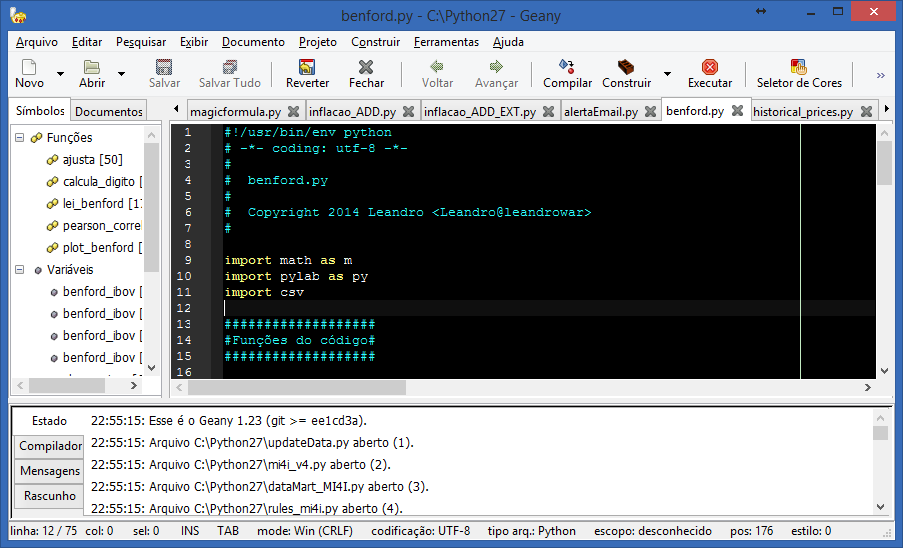This screenshot has height=548, width=903.
Task: Click the Construir brick icon
Action: [x=626, y=67]
